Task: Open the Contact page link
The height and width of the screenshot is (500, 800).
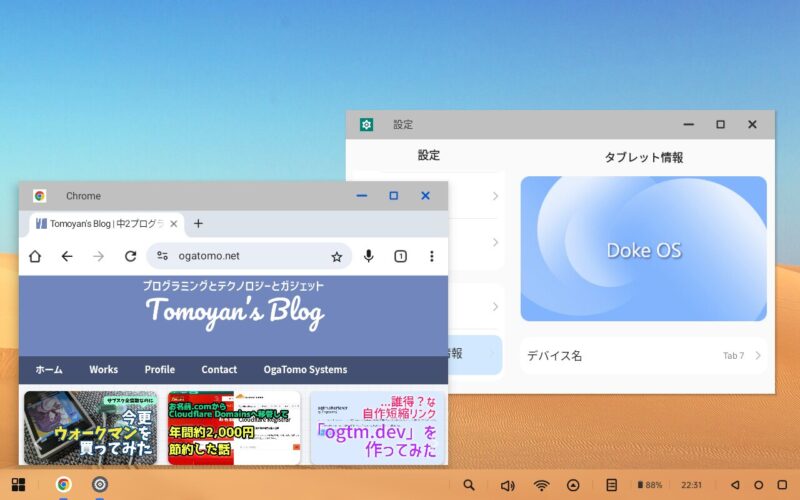Action: 219,369
